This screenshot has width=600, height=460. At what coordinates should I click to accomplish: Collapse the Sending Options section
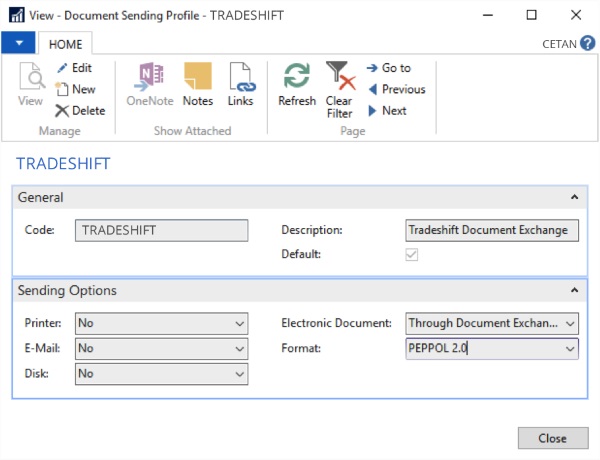(574, 290)
